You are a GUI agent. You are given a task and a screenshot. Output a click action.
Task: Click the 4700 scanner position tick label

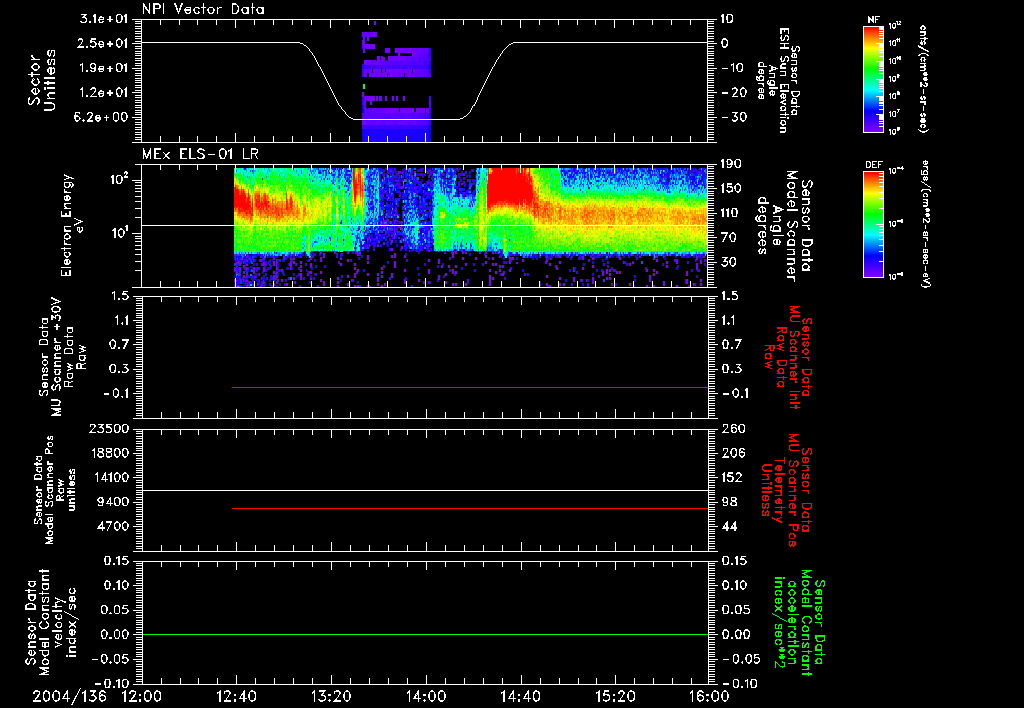pos(112,526)
